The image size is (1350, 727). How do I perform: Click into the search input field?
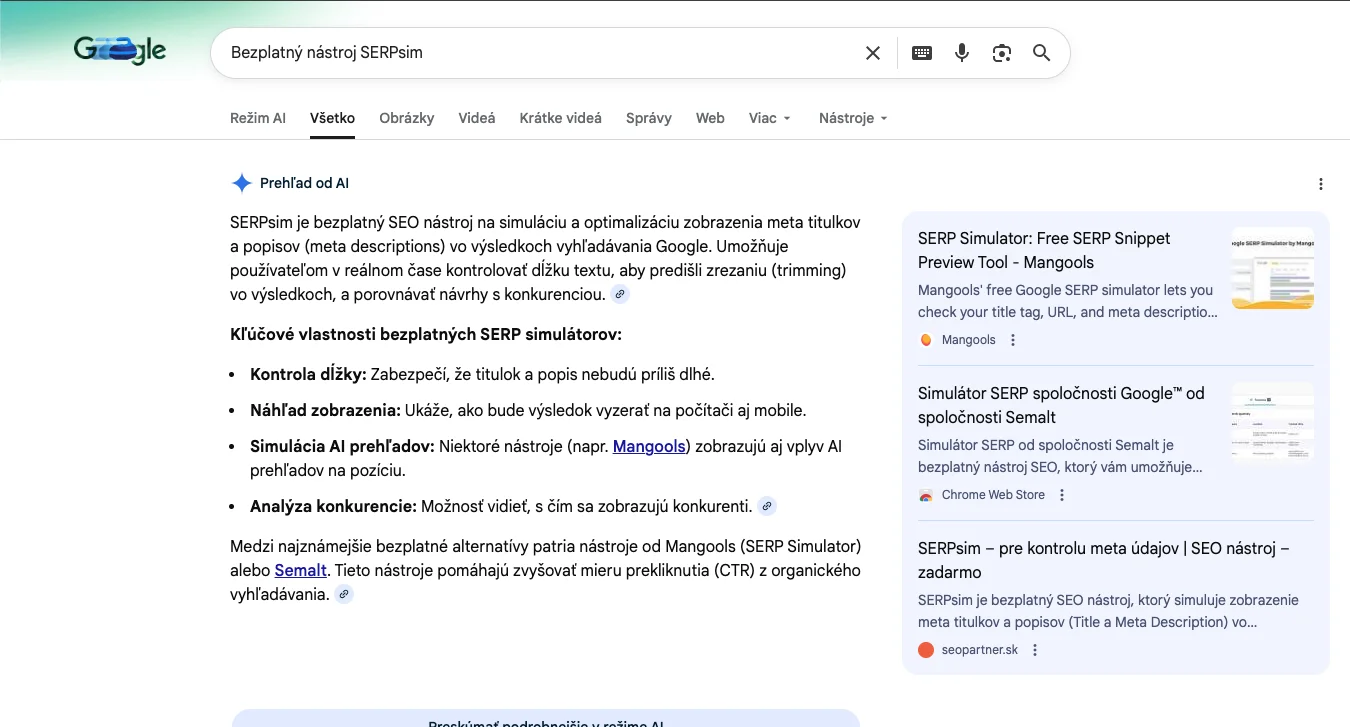click(540, 53)
